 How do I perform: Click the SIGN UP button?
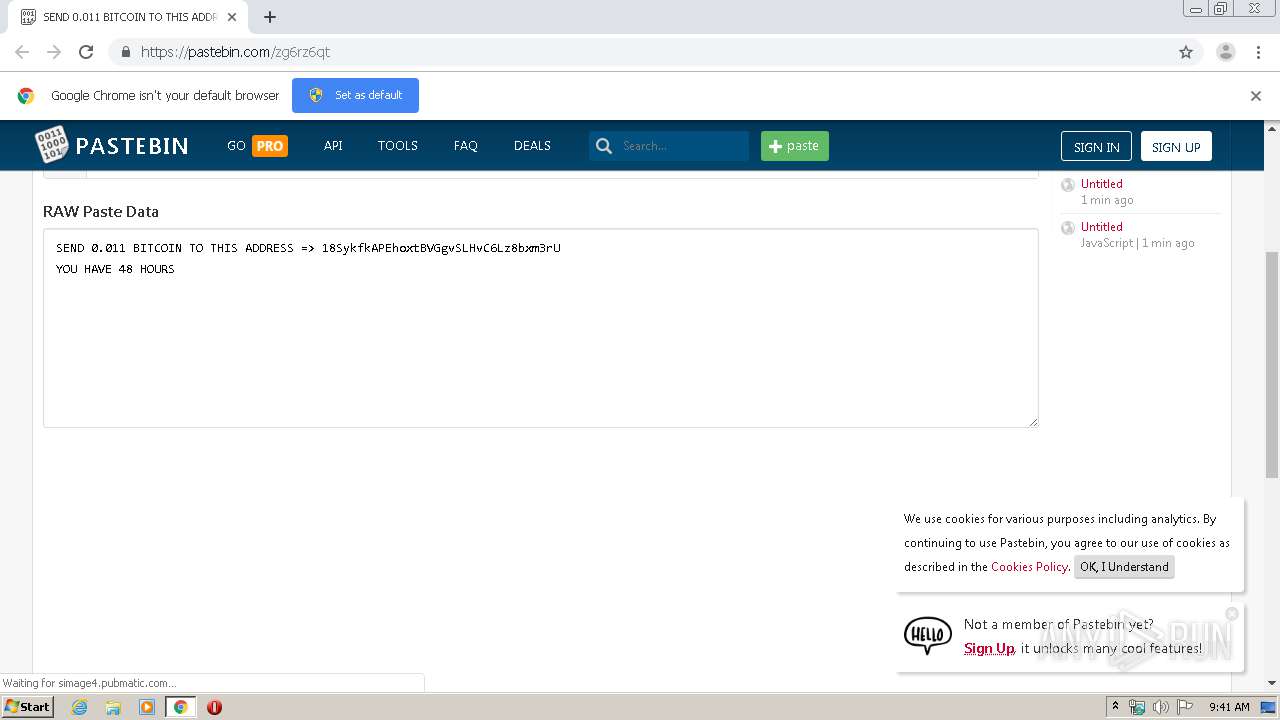click(x=1176, y=146)
